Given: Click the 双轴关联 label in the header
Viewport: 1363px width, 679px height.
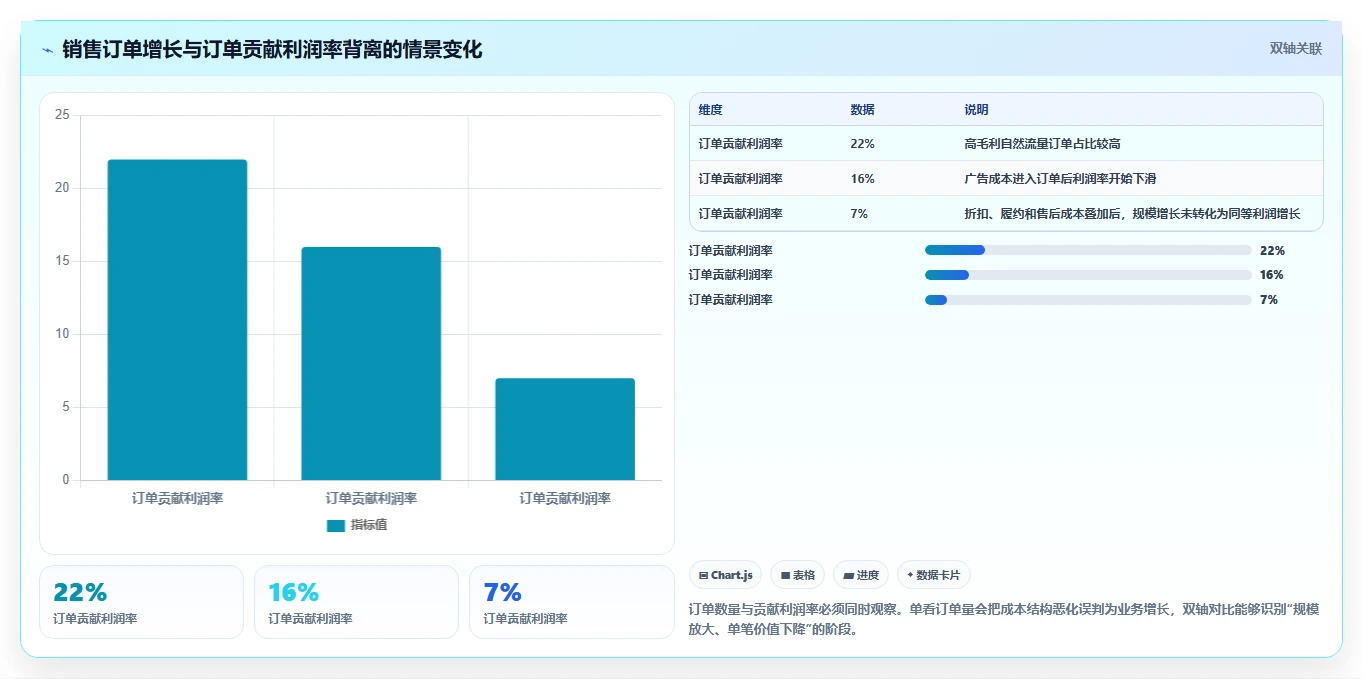Looking at the screenshot, I should click(x=1296, y=49).
